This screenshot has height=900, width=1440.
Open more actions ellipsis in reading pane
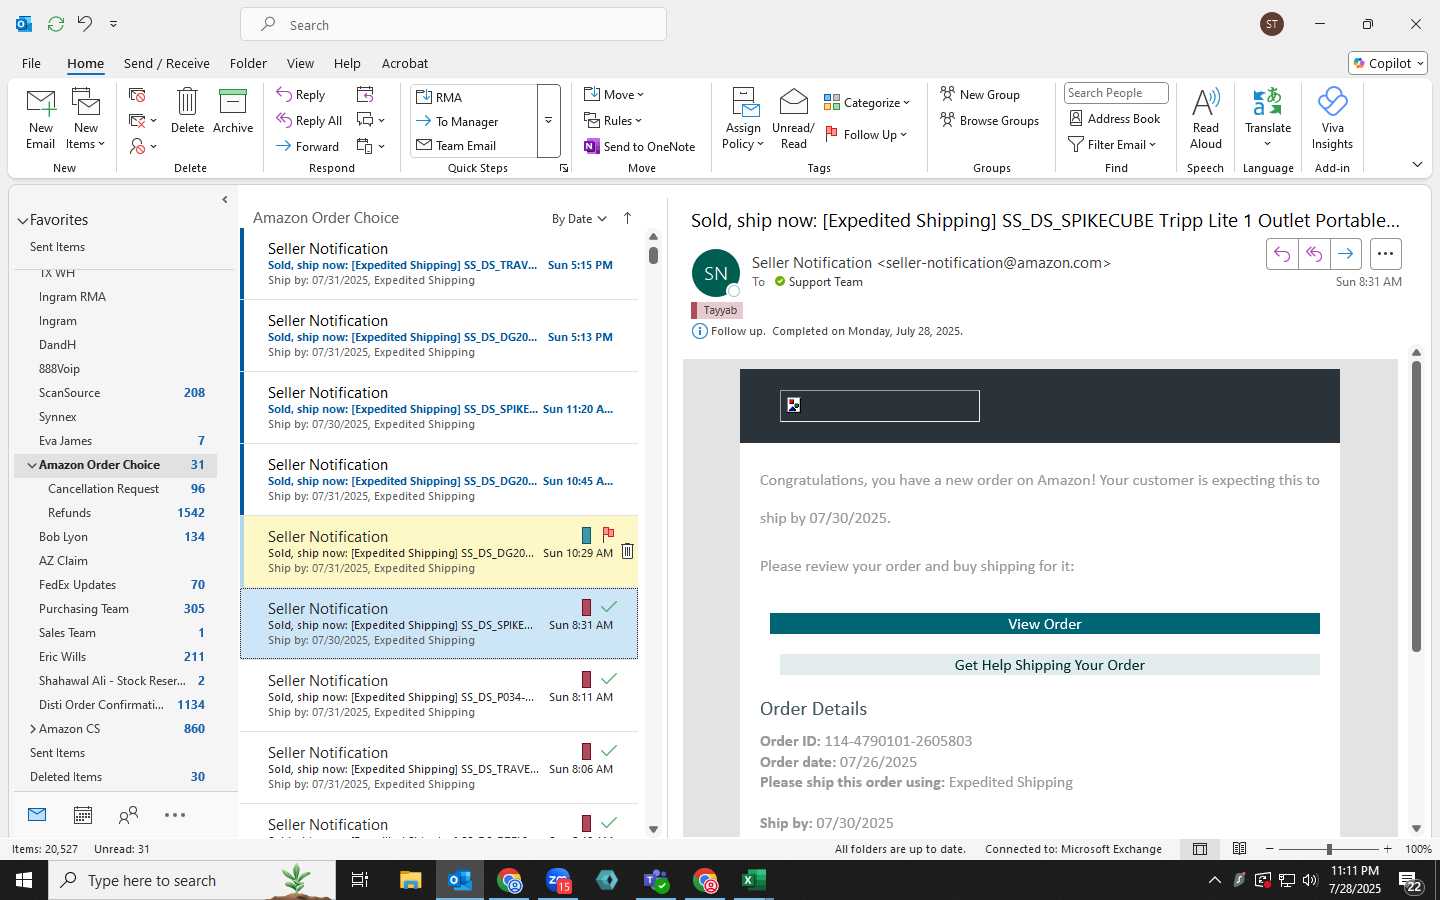(1385, 254)
